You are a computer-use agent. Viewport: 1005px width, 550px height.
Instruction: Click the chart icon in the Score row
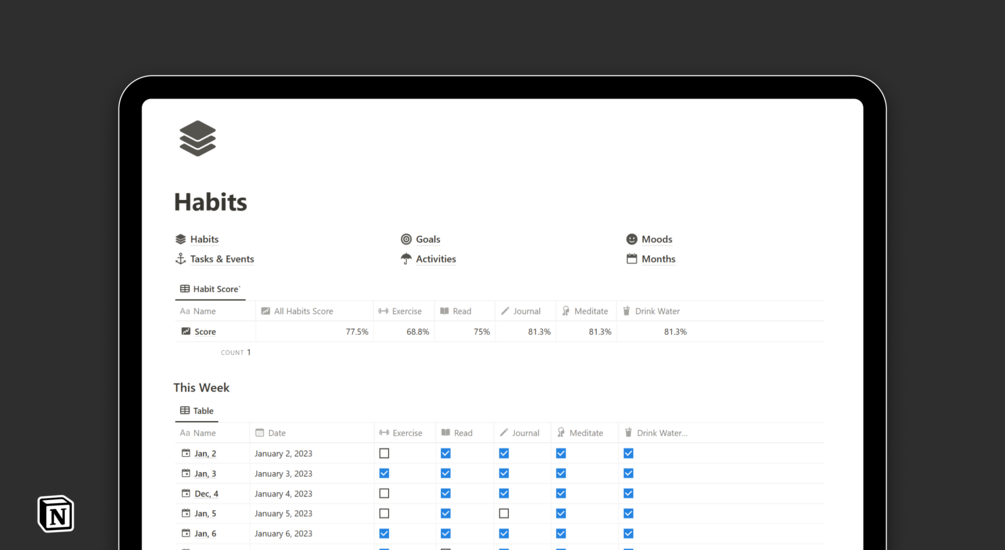click(186, 331)
